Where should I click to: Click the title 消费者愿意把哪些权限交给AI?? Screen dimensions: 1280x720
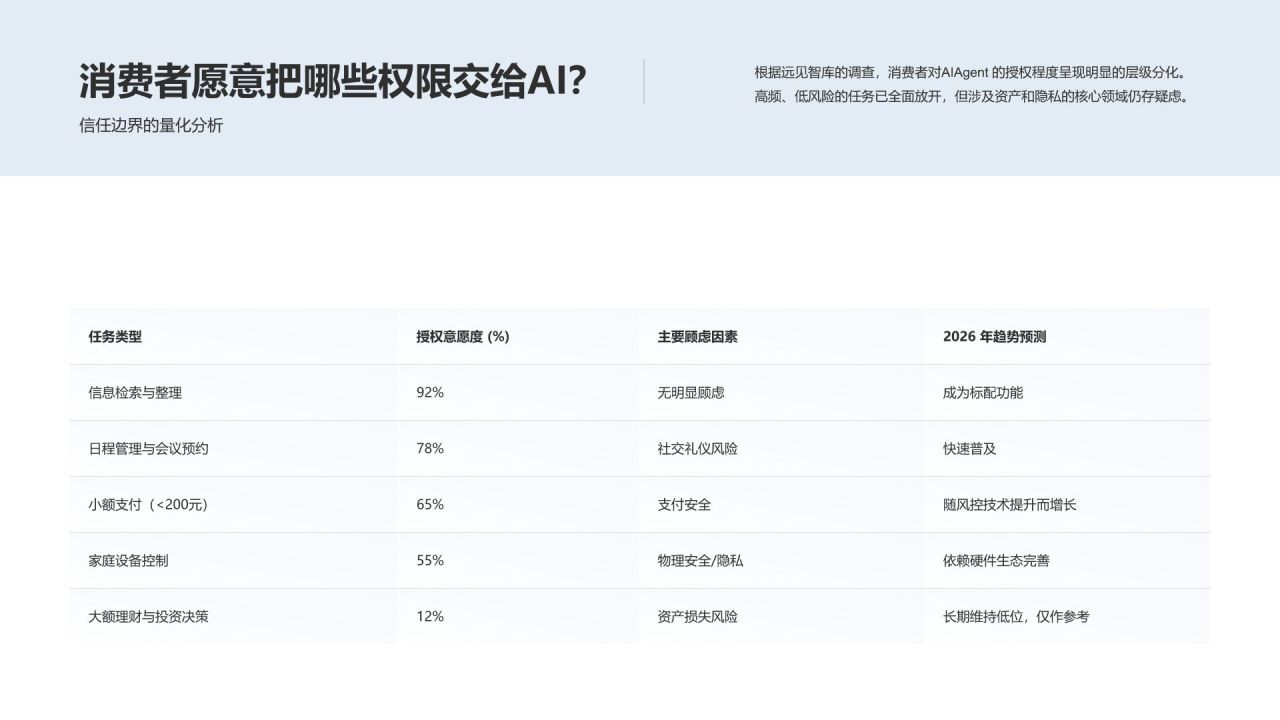(x=333, y=82)
